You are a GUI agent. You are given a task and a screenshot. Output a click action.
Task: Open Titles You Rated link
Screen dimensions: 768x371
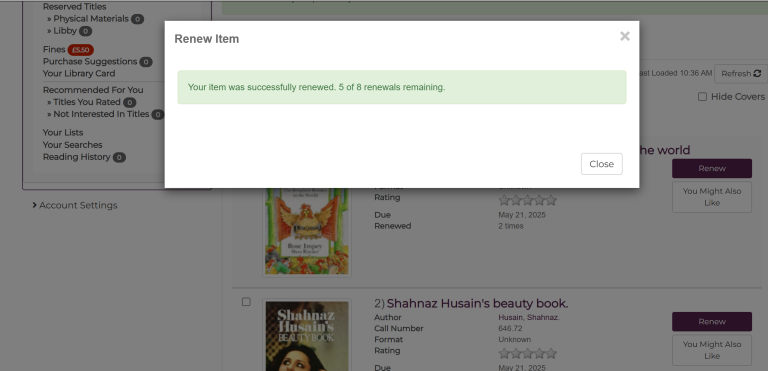click(87, 102)
